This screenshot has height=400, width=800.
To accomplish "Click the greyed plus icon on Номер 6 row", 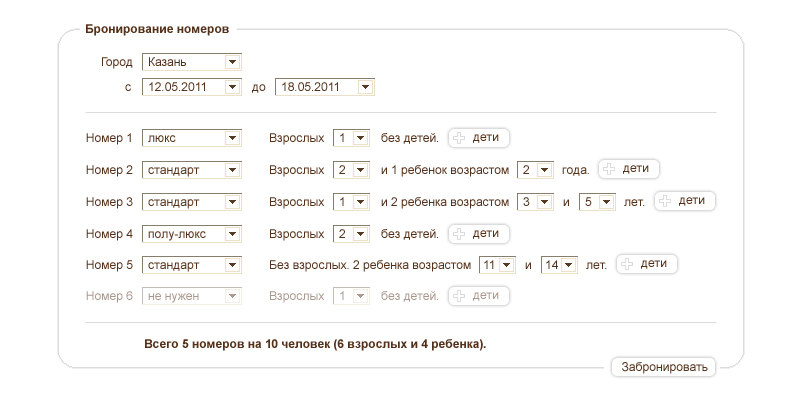I will pyautogui.click(x=460, y=296).
